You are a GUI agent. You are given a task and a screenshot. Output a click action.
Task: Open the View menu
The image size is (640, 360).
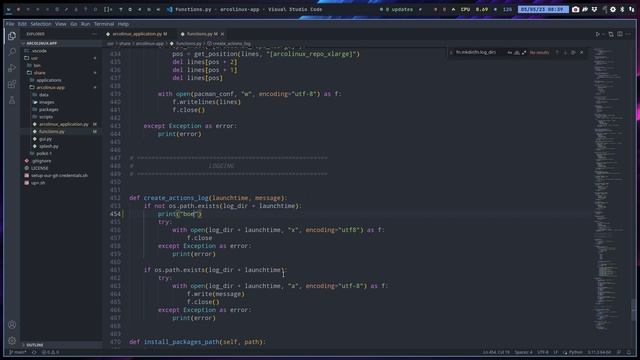(60, 24)
